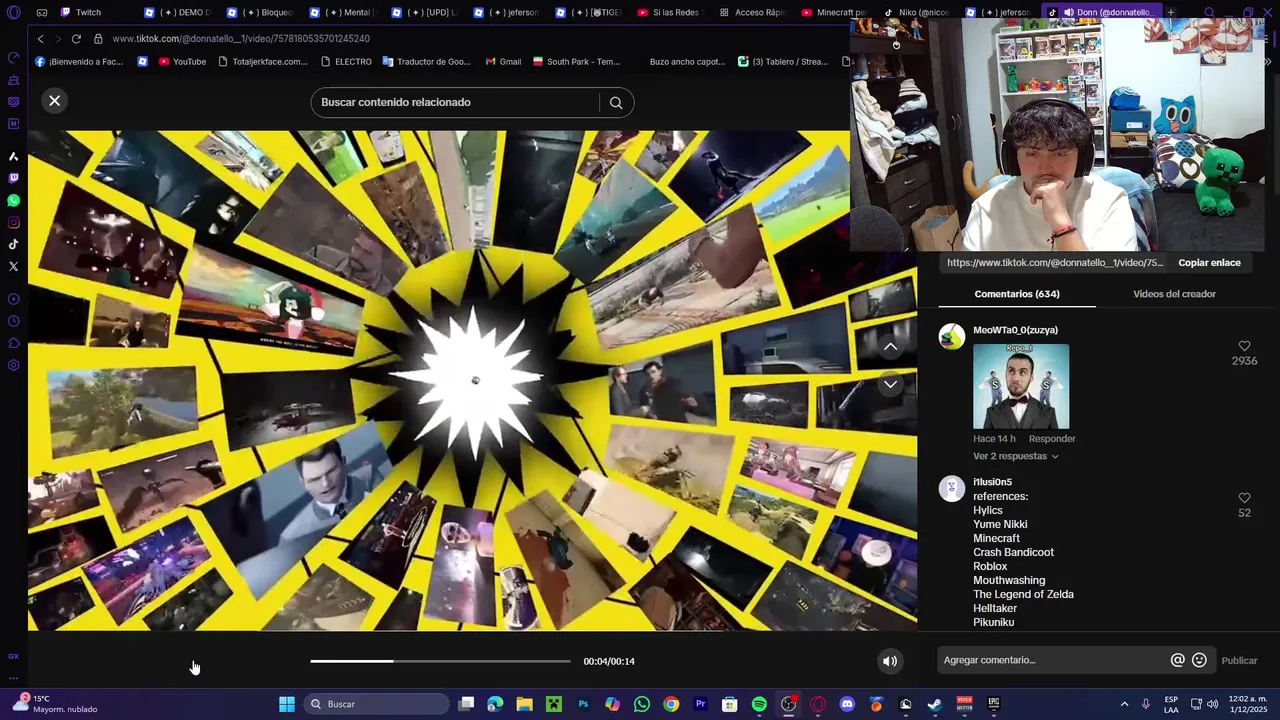Show hidden system tray icons chevron

(x=1124, y=704)
